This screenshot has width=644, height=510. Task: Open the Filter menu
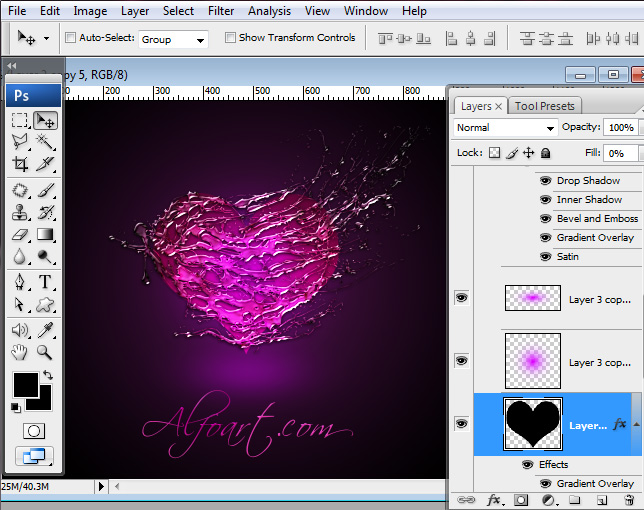pos(221,11)
